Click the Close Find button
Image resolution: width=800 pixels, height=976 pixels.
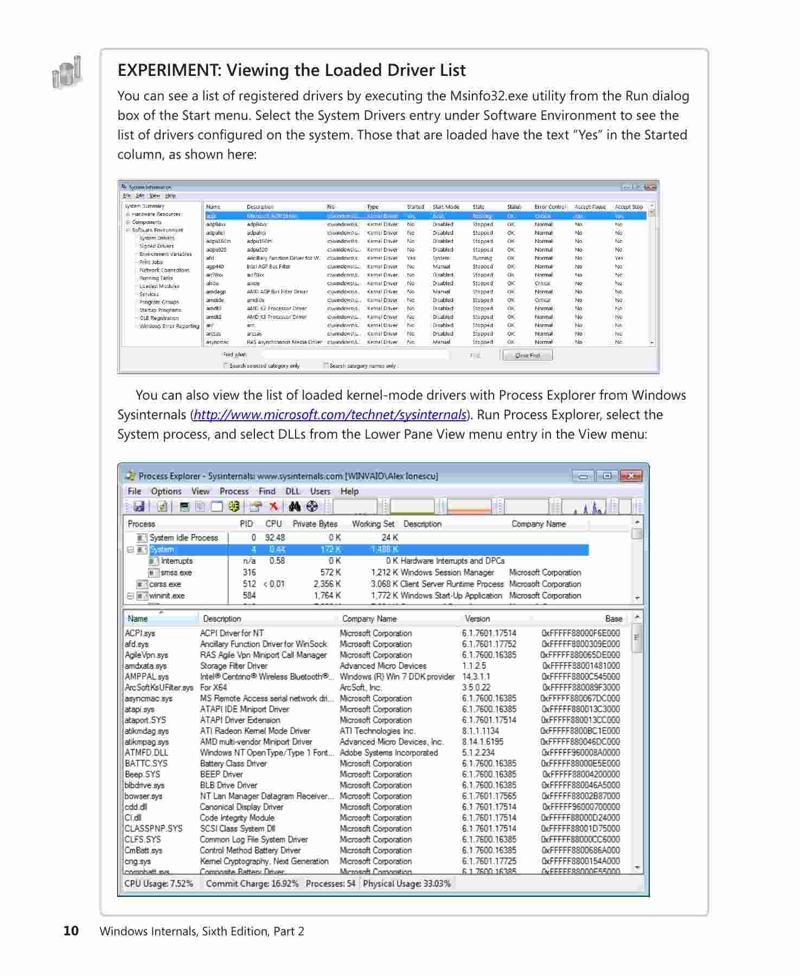527,355
